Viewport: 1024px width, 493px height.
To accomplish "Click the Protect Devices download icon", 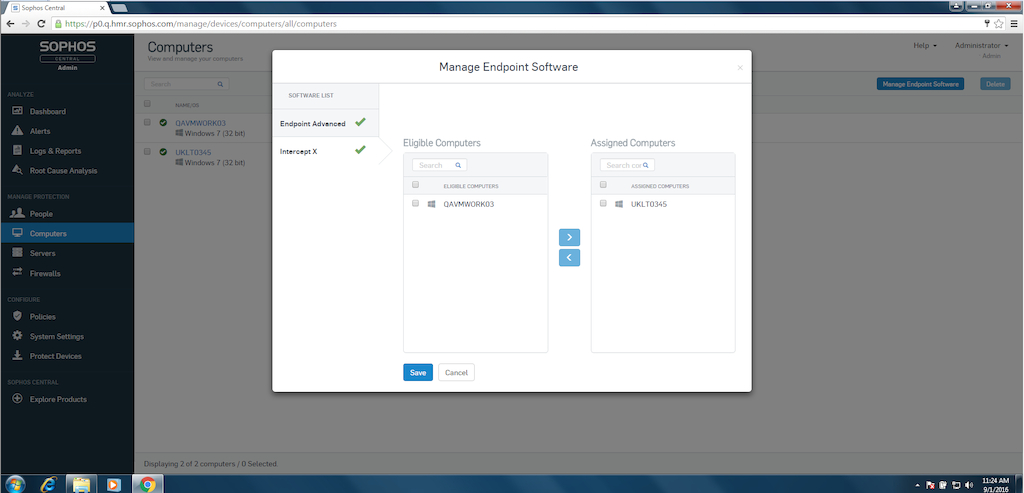I will point(18,356).
